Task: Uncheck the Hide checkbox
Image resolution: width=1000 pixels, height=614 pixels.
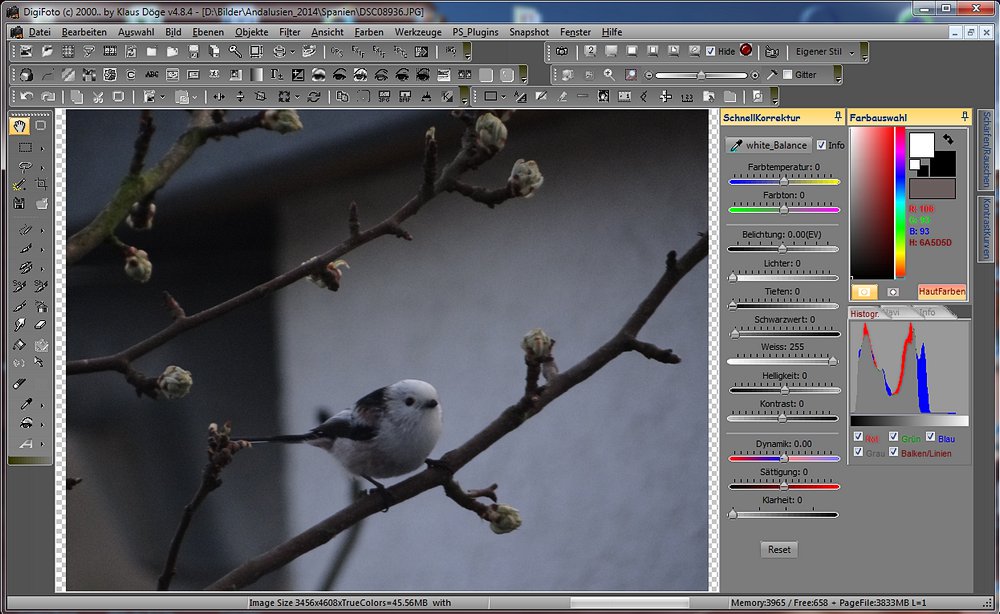Action: pyautogui.click(x=711, y=51)
